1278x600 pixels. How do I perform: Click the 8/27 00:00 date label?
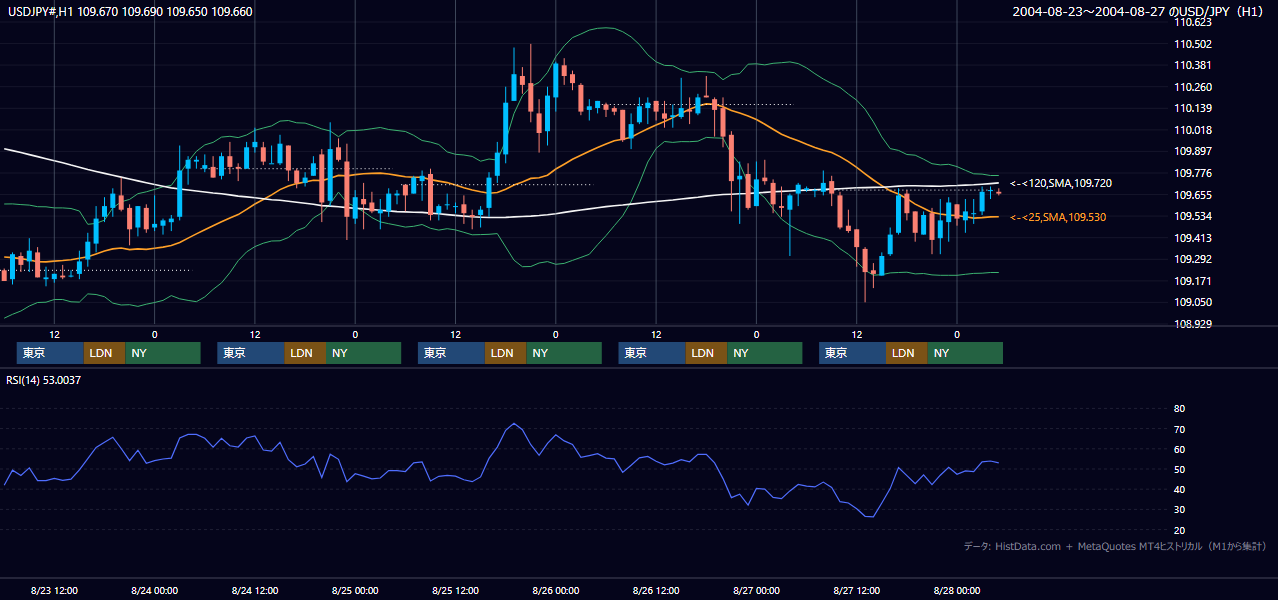756,590
